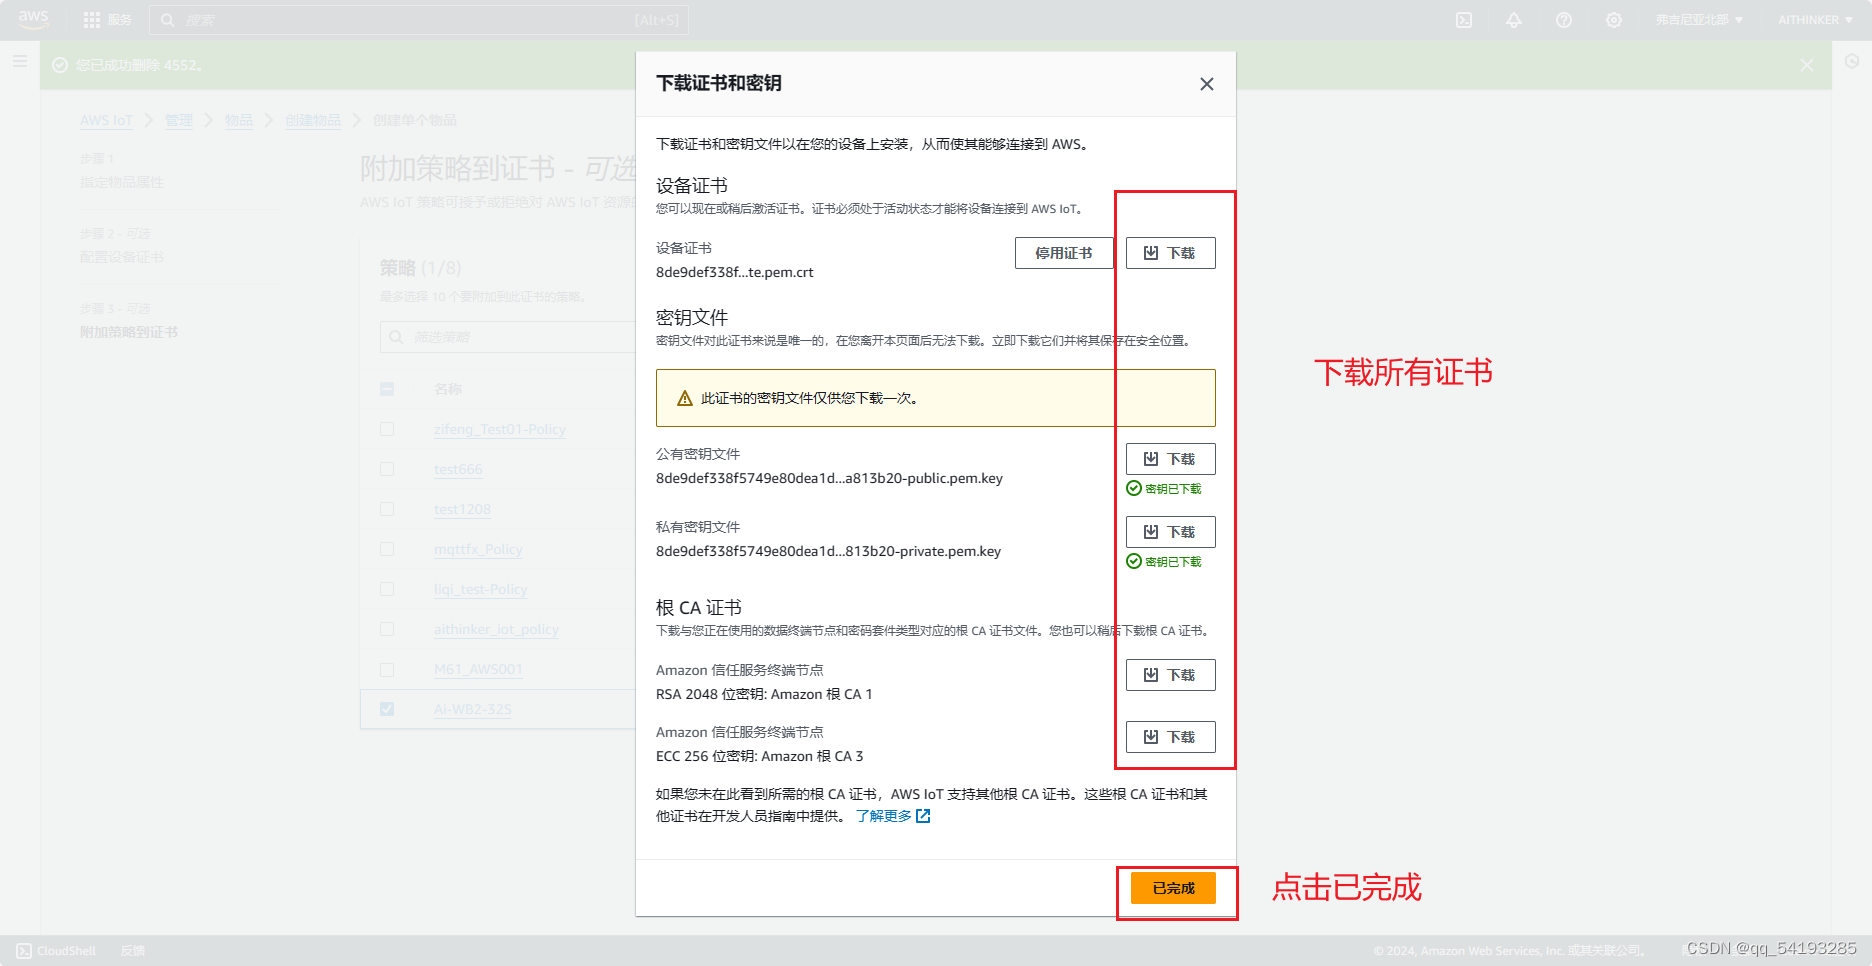Go to 物品 breadcrumb link
This screenshot has width=1872, height=966.
point(239,120)
